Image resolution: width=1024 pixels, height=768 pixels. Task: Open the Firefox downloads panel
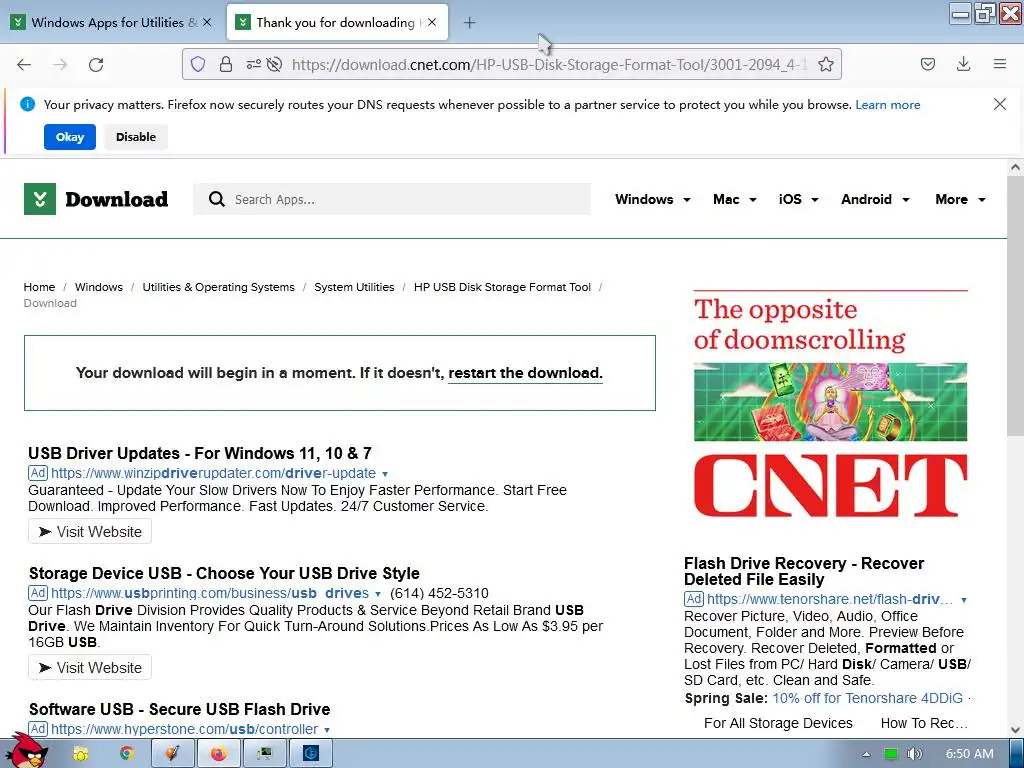(963, 64)
